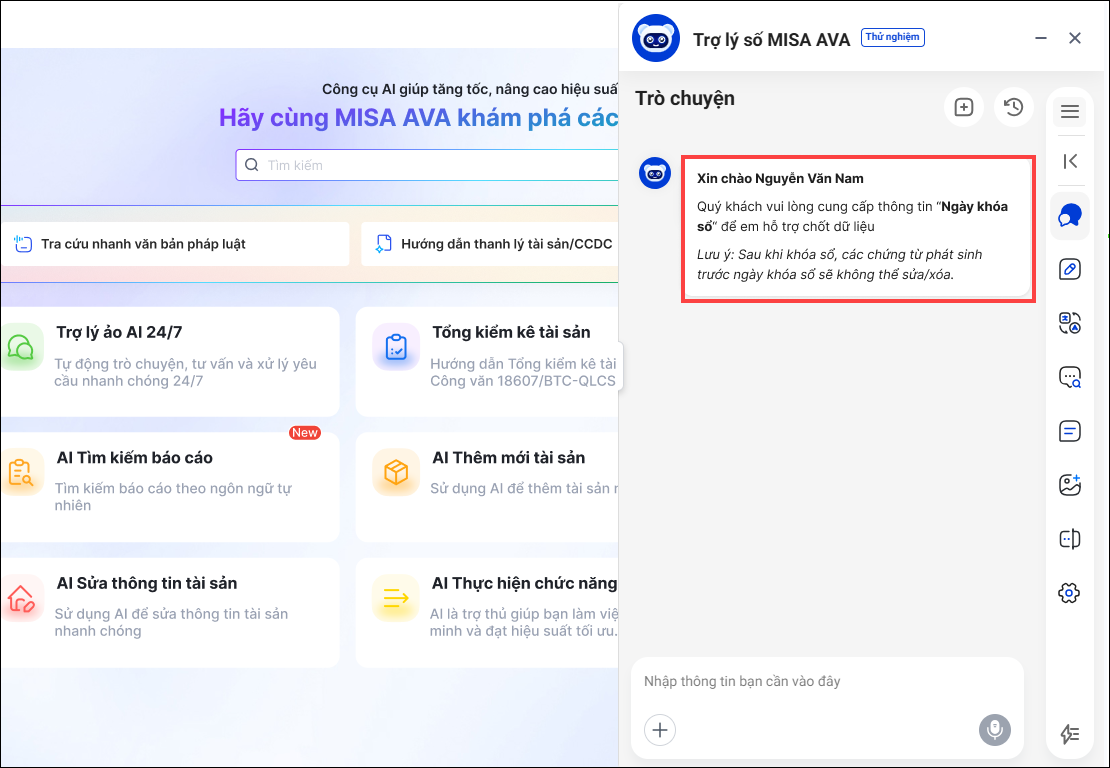Click the panel collapse handle on left edge
1110x768 pixels.
click(620, 366)
